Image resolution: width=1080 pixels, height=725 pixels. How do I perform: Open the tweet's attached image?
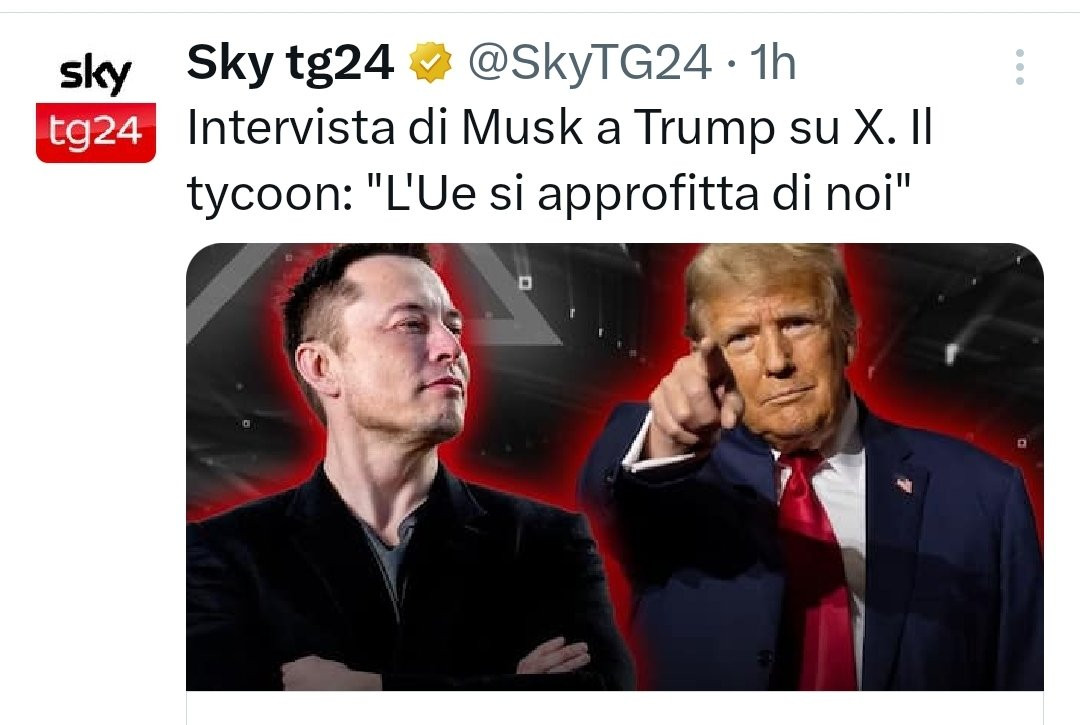click(614, 466)
